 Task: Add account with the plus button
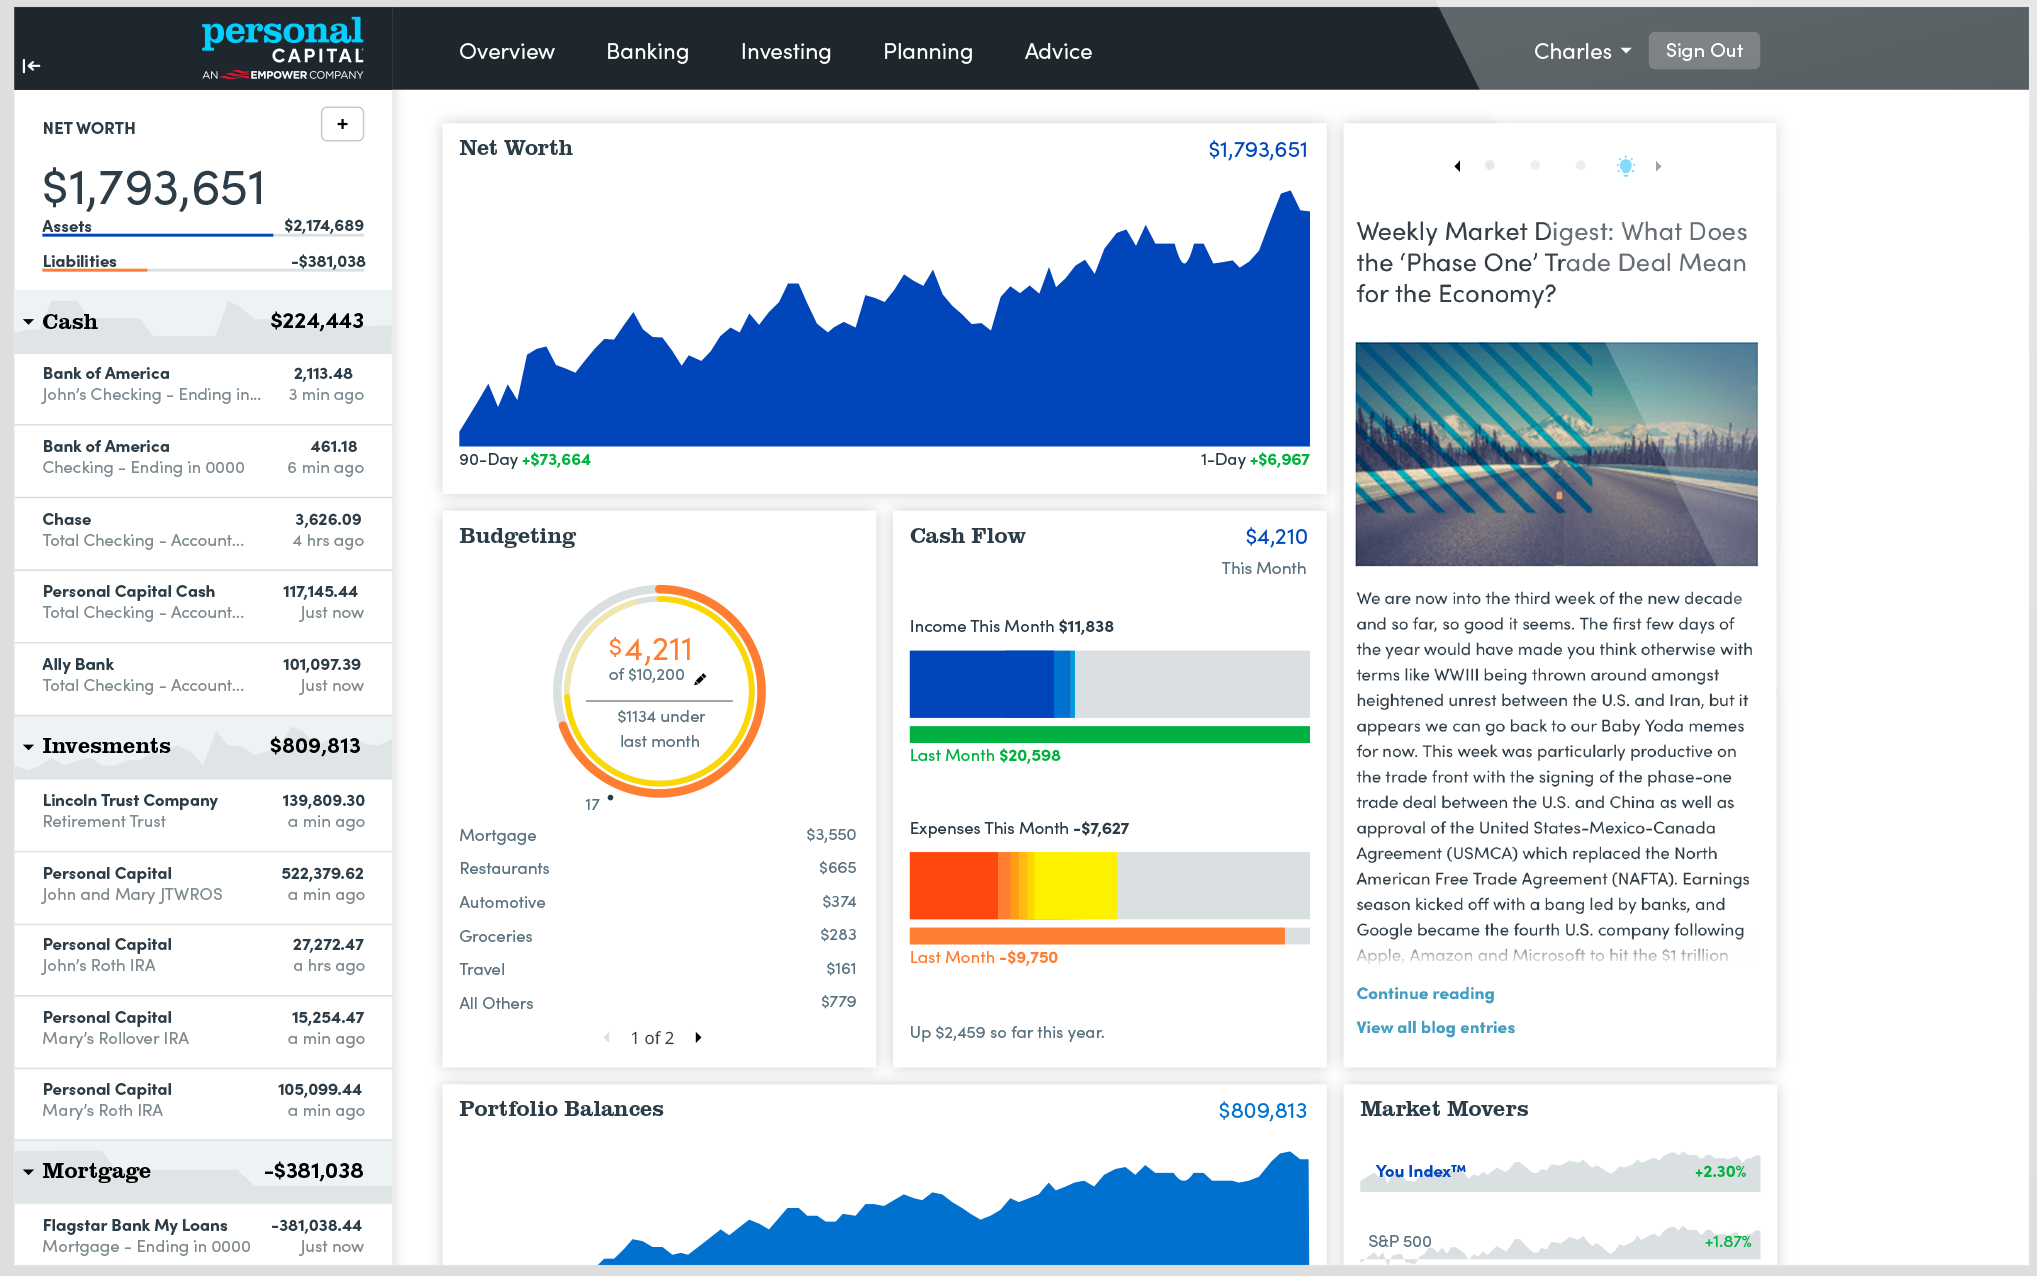[342, 124]
